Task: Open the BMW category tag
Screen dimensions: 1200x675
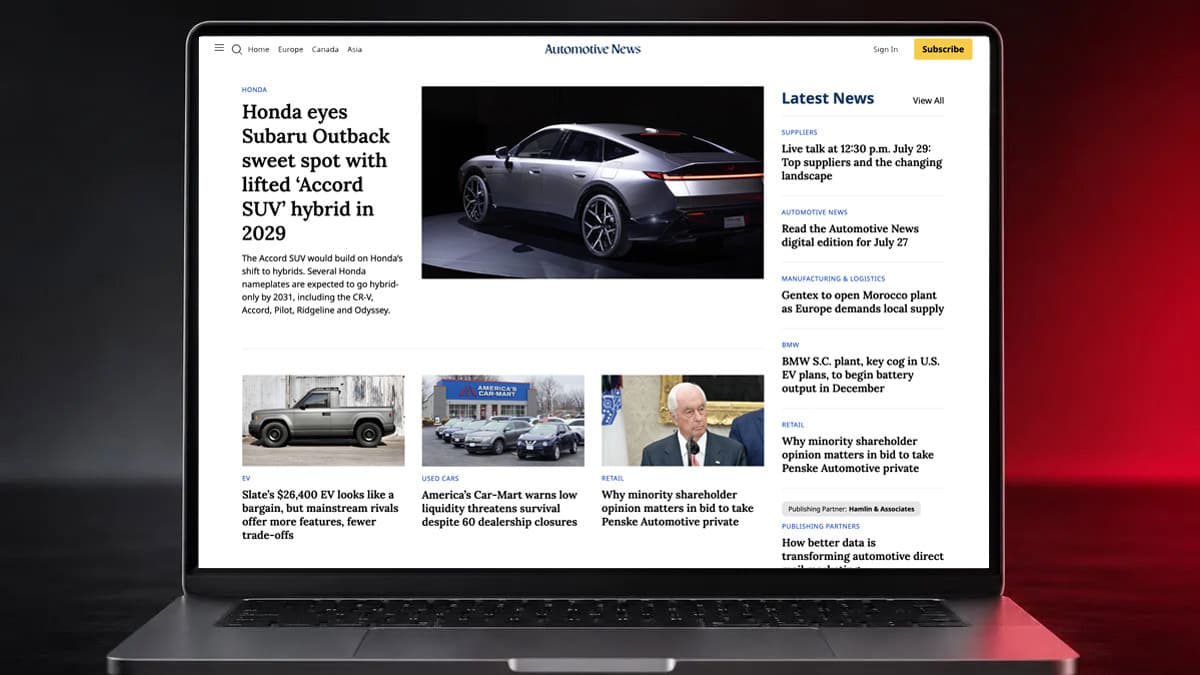Action: pyautogui.click(x=790, y=345)
